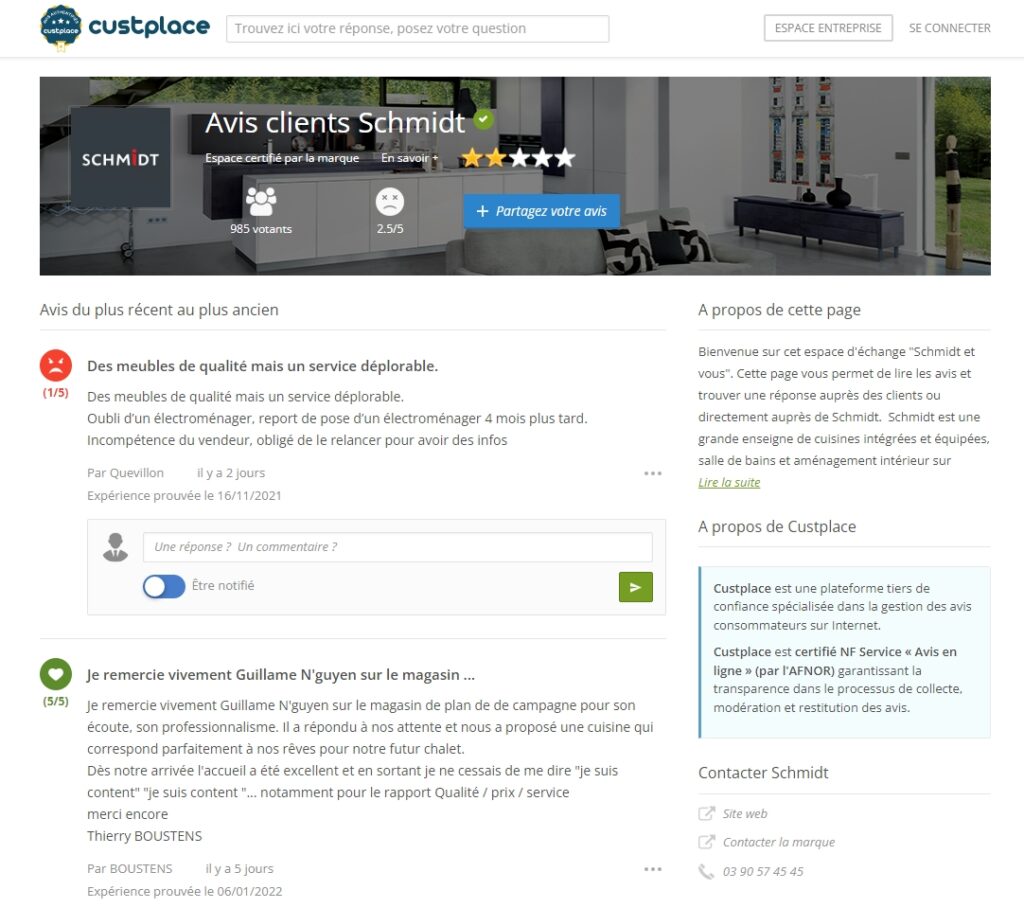
Task: Click the Custplace logo badge
Action: click(61, 28)
